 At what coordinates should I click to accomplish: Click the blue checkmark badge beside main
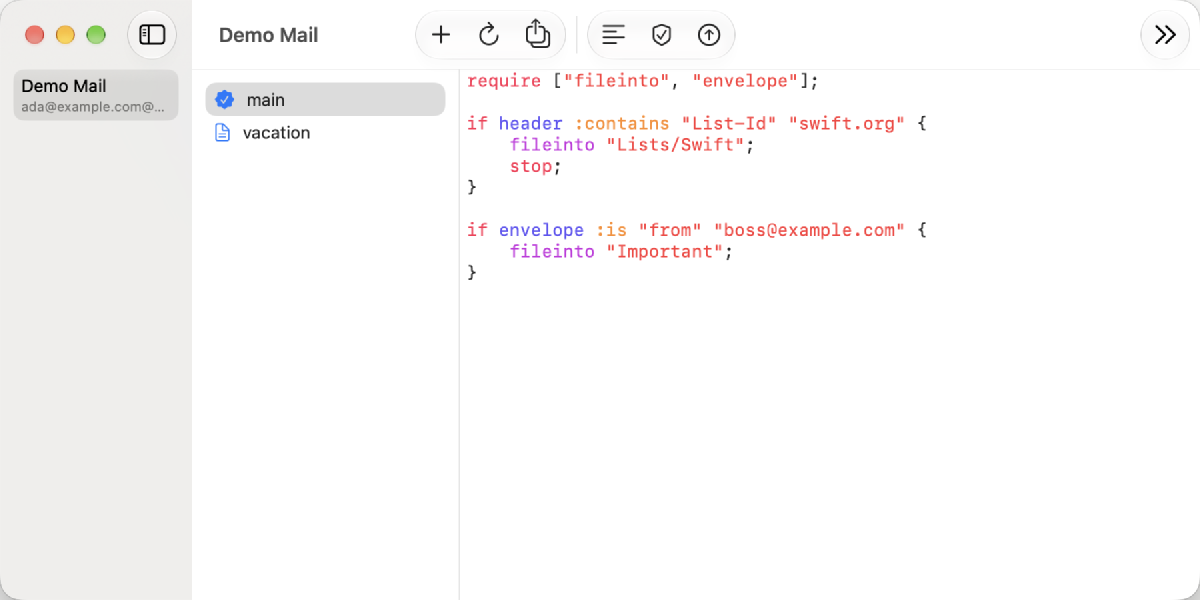[x=225, y=99]
